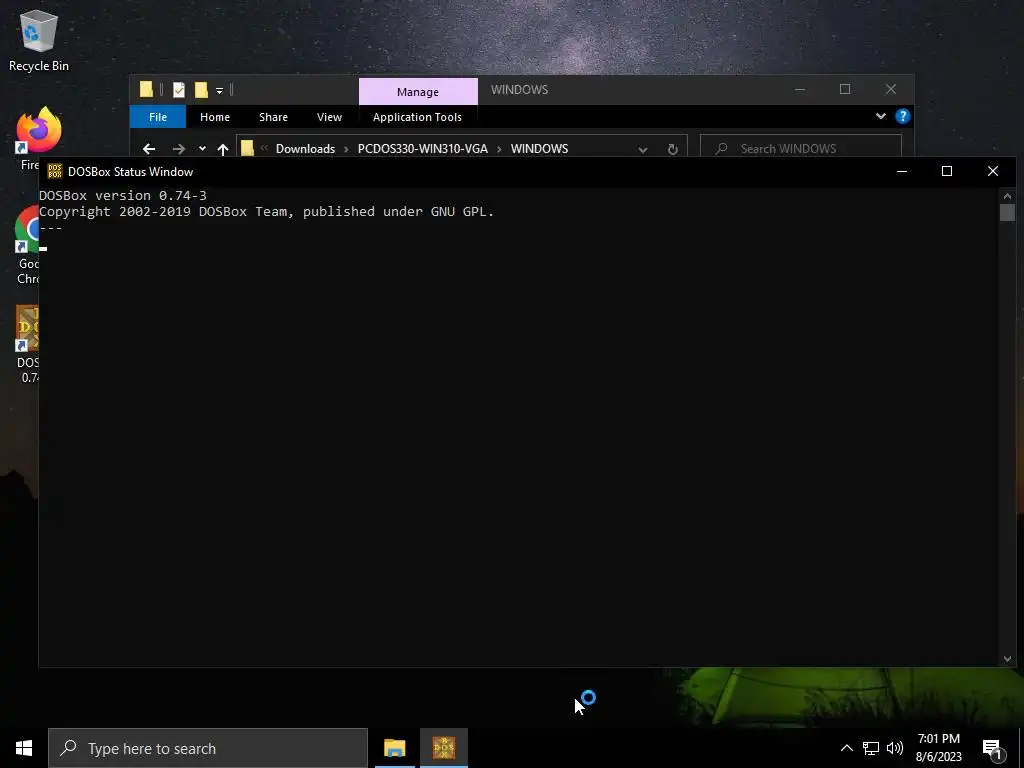Maximize the DOSBox Status Window
Image resolution: width=1024 pixels, height=768 pixels.
[x=947, y=171]
